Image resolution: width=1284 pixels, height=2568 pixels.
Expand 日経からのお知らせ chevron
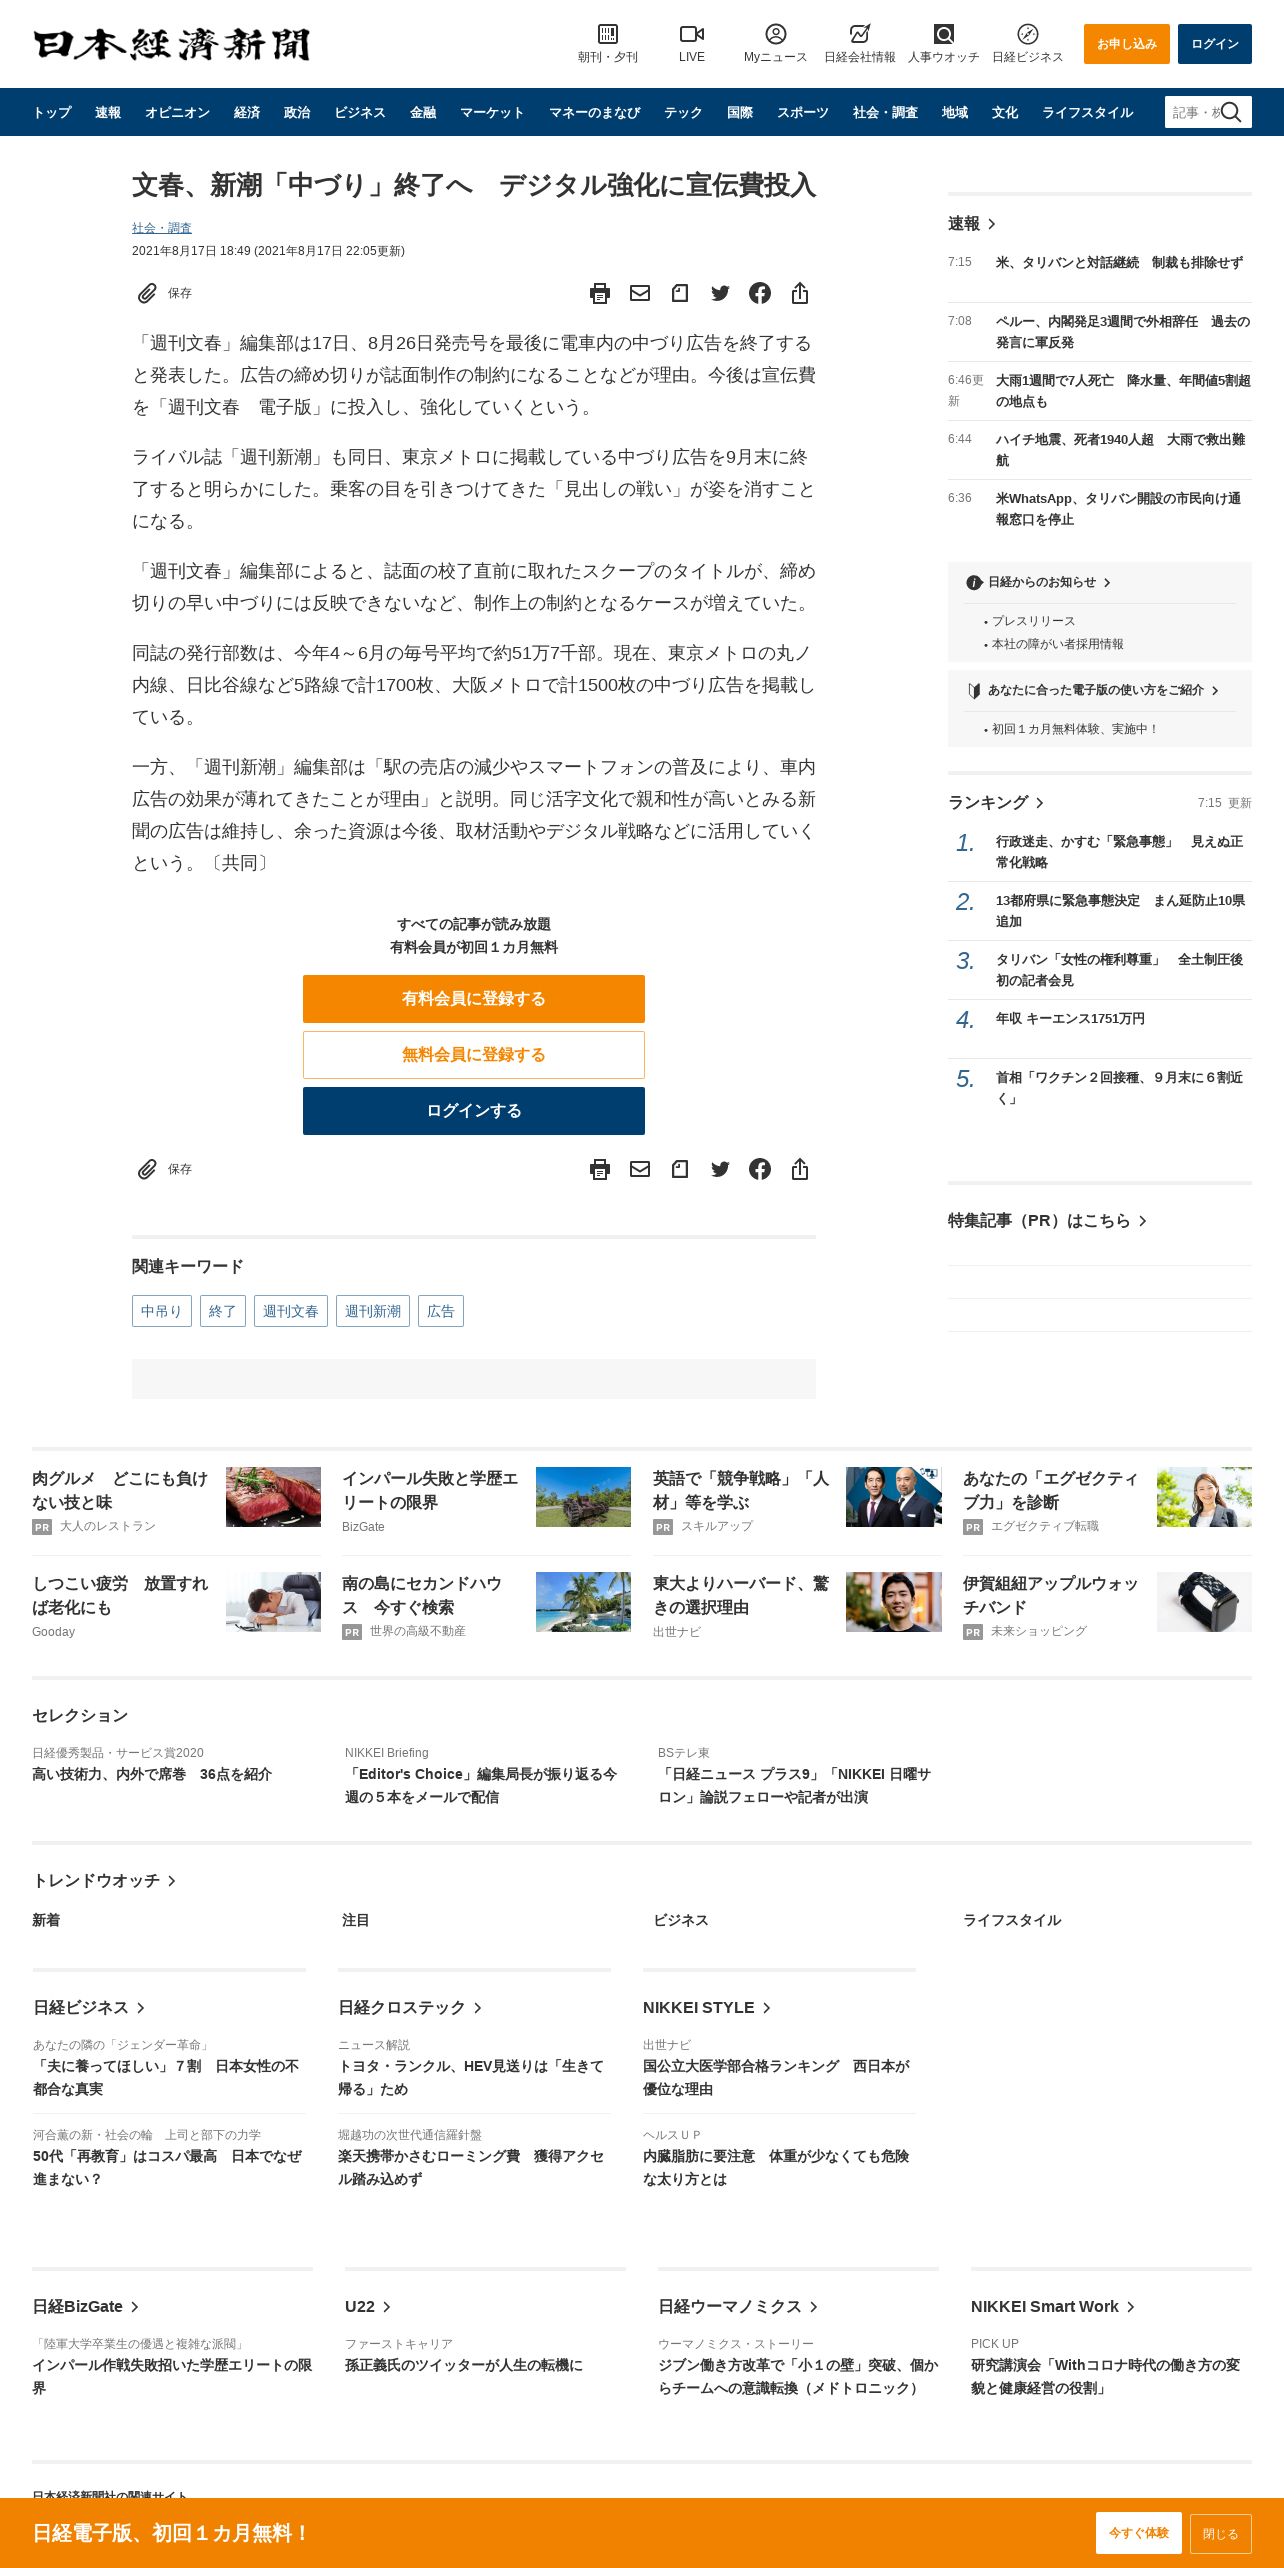(1107, 582)
